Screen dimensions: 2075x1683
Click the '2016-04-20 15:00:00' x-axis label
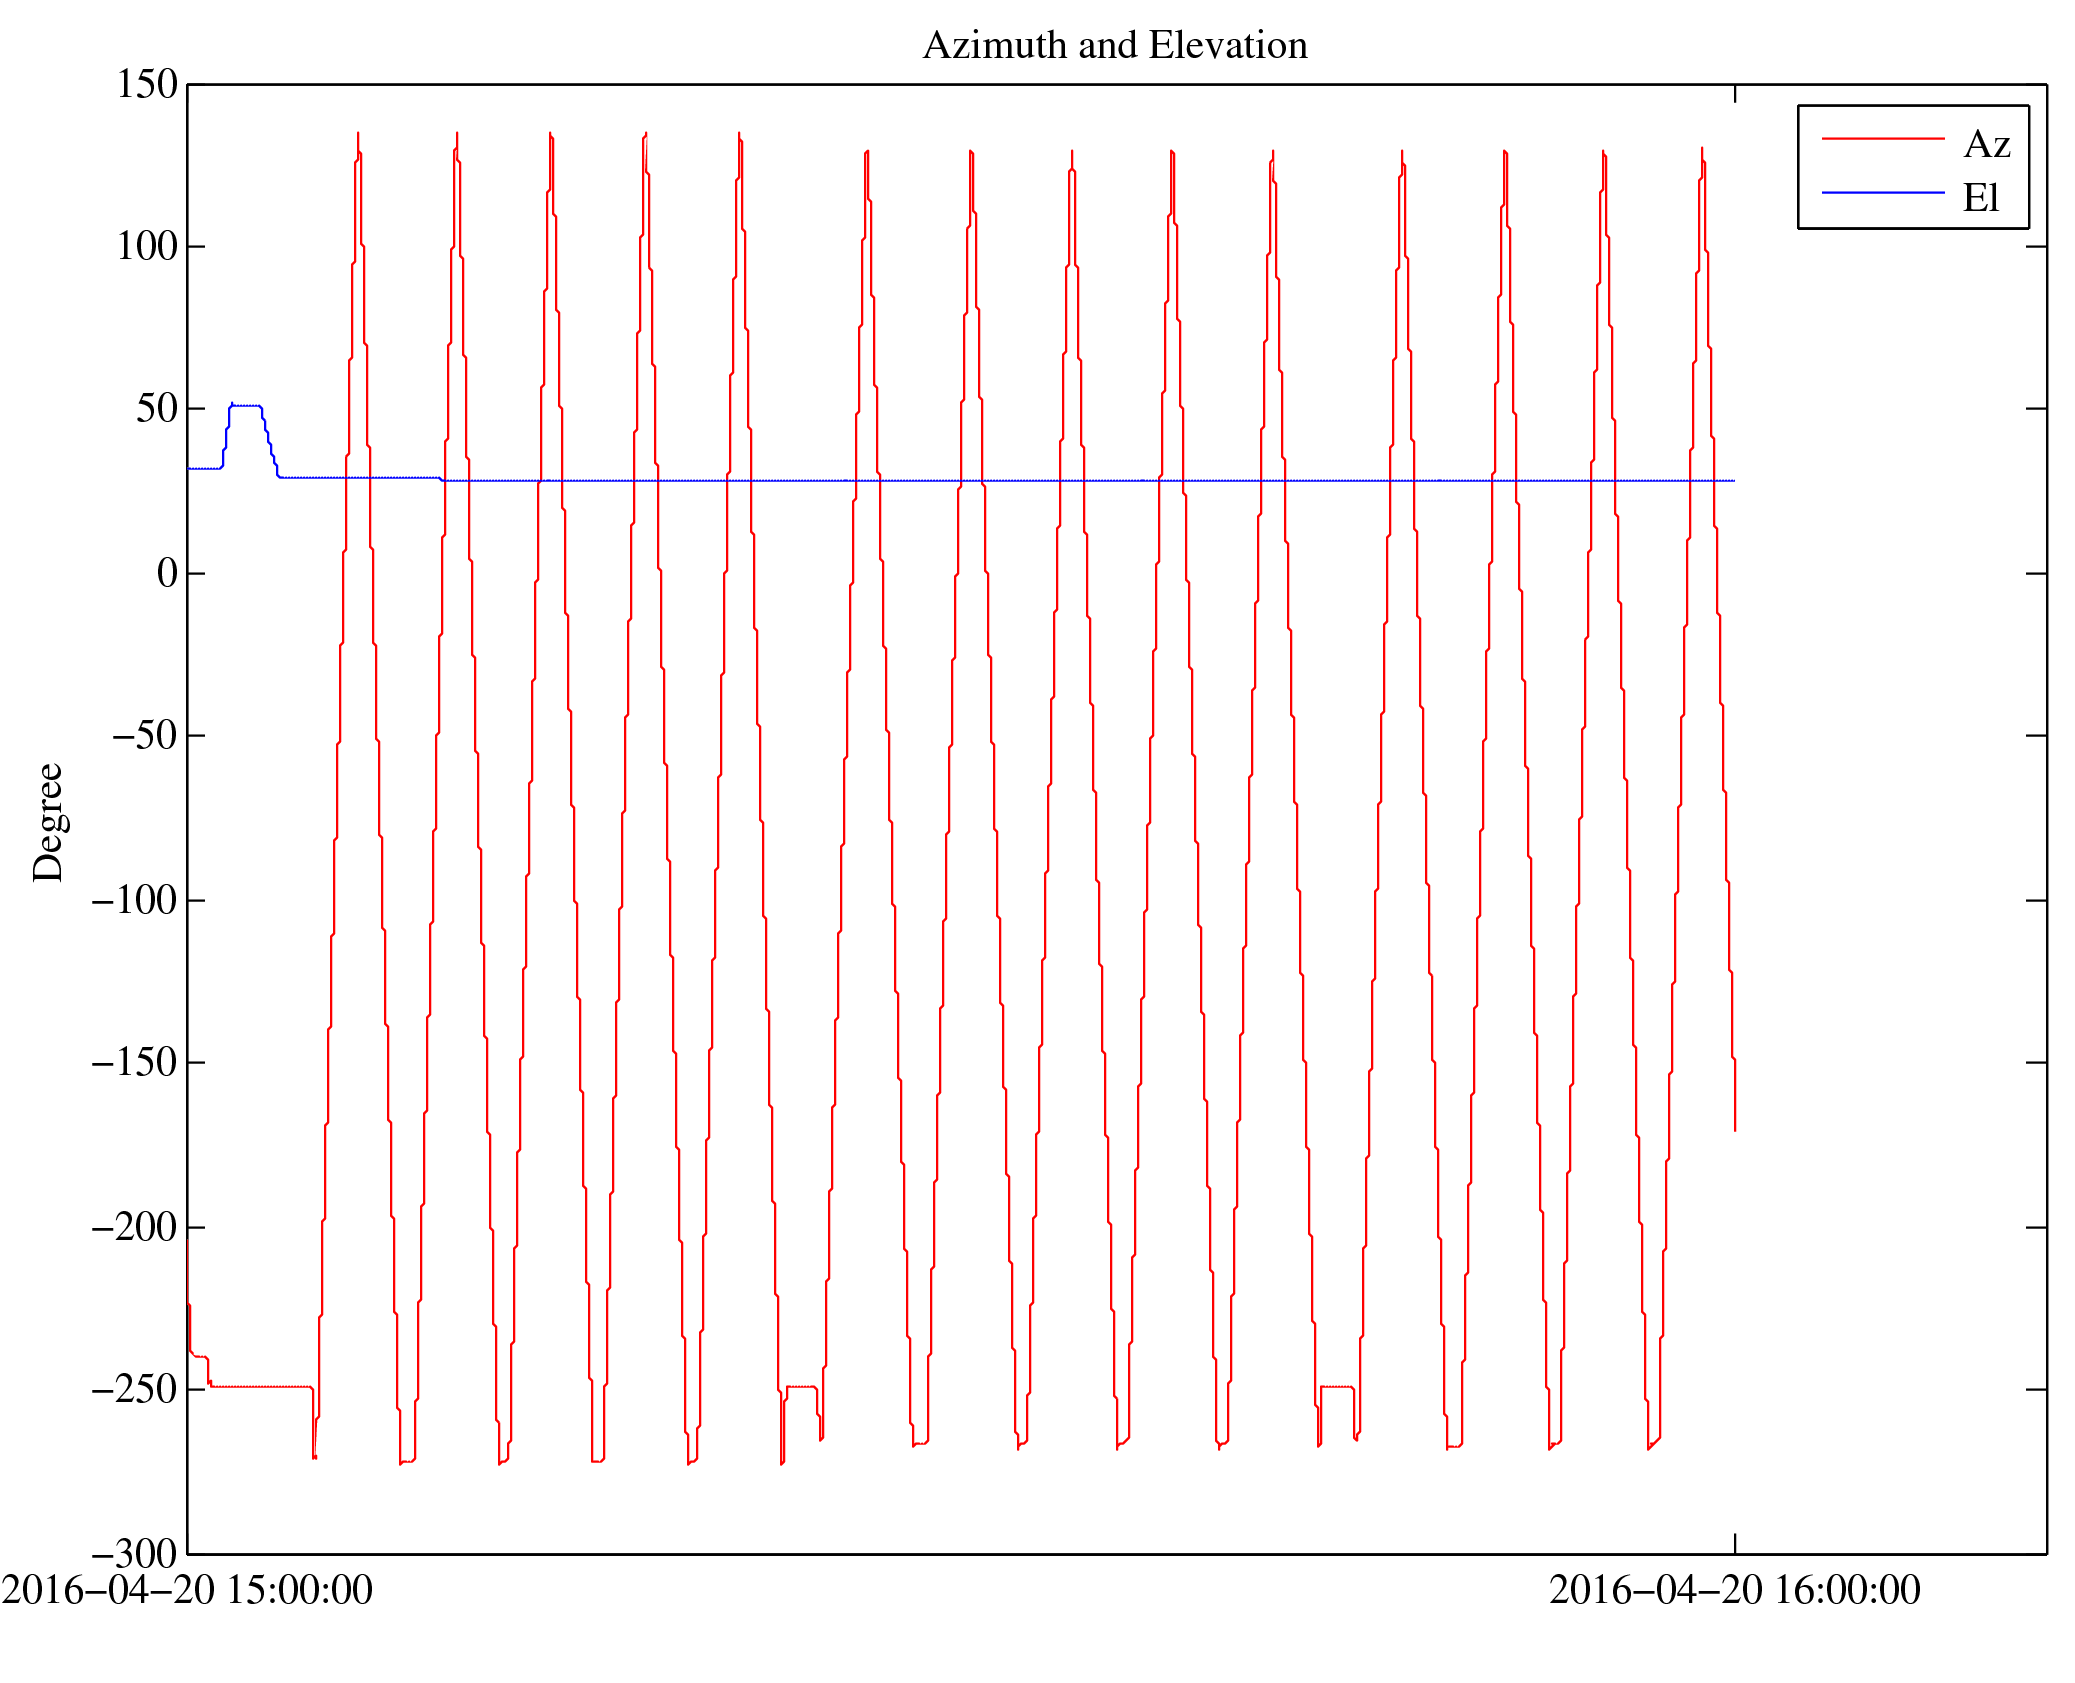[x=187, y=1591]
